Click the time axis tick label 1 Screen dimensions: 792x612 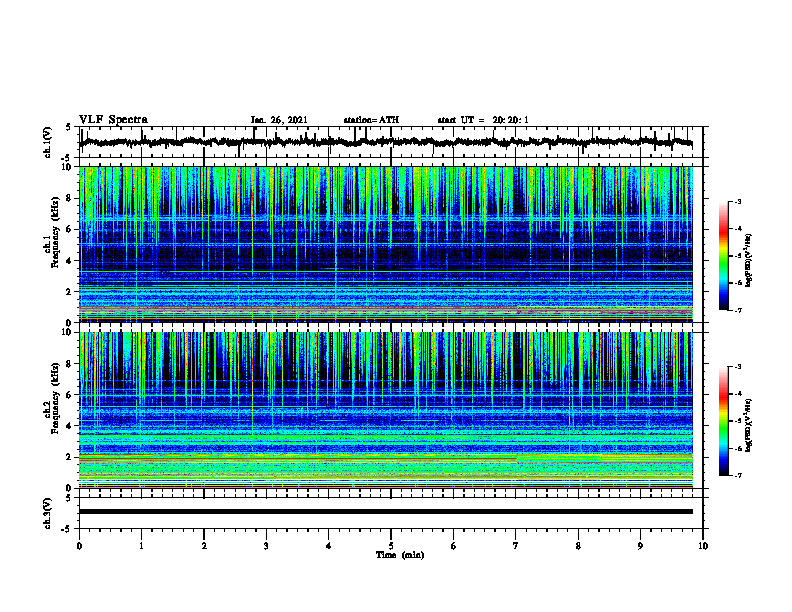point(141,546)
